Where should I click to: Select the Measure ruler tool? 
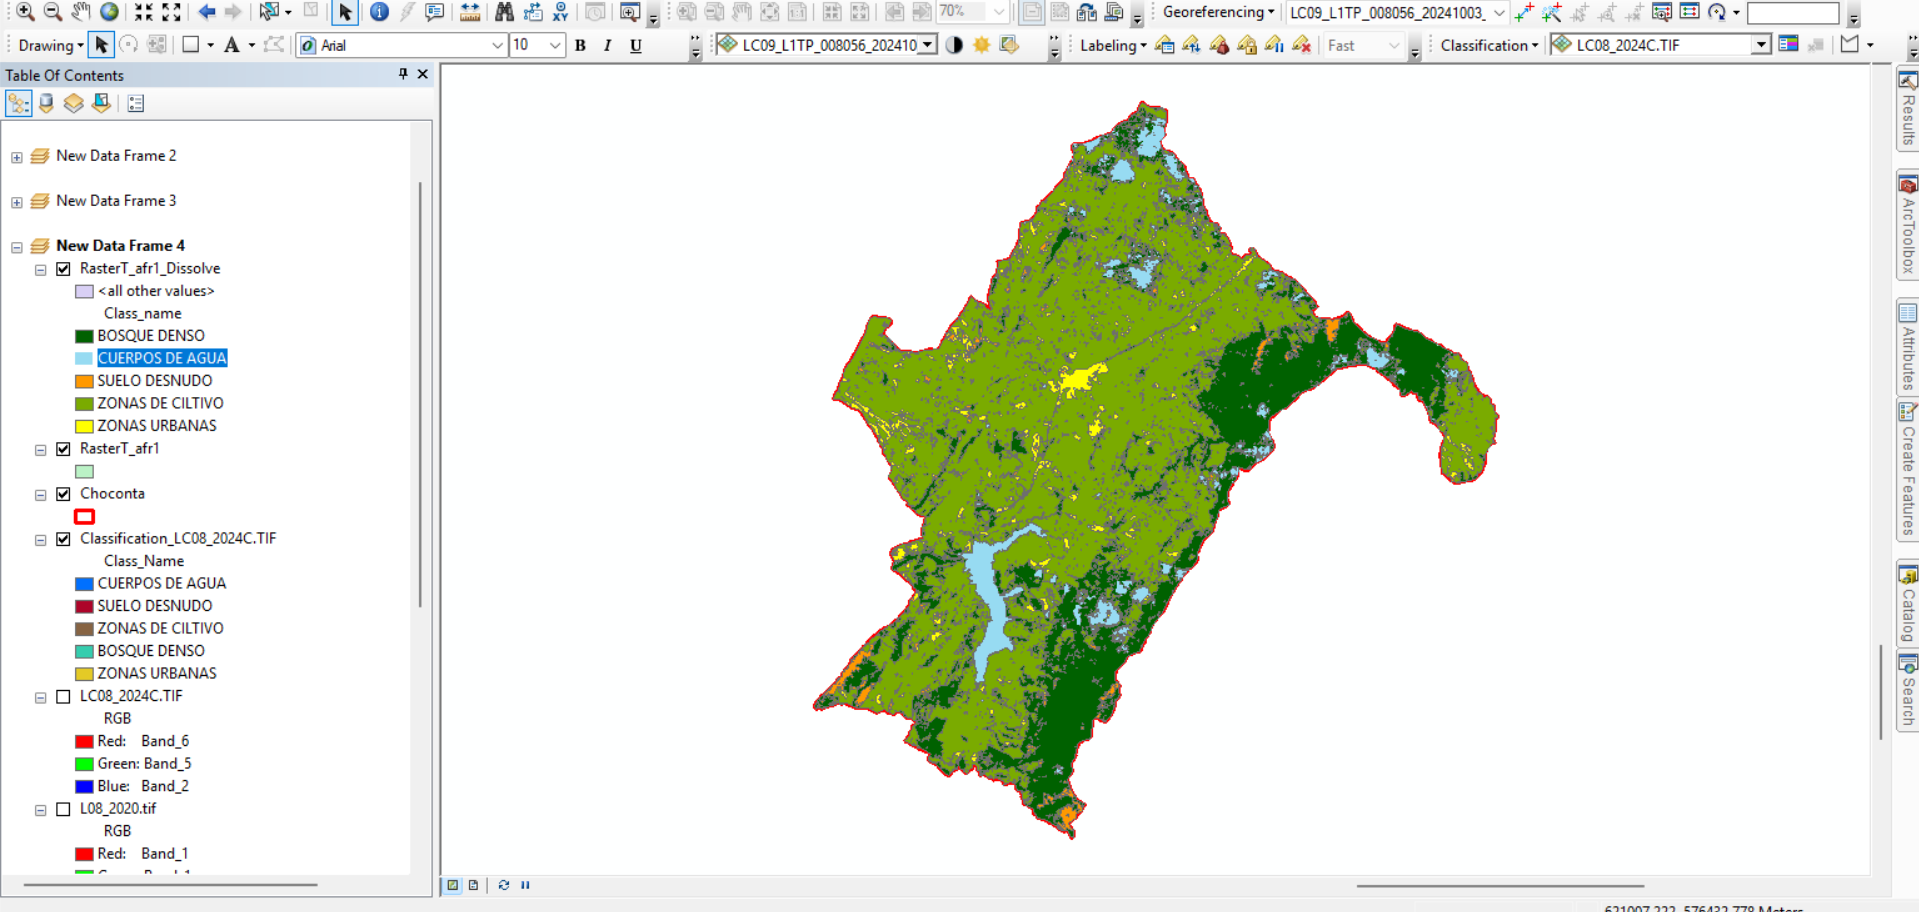[x=469, y=12]
